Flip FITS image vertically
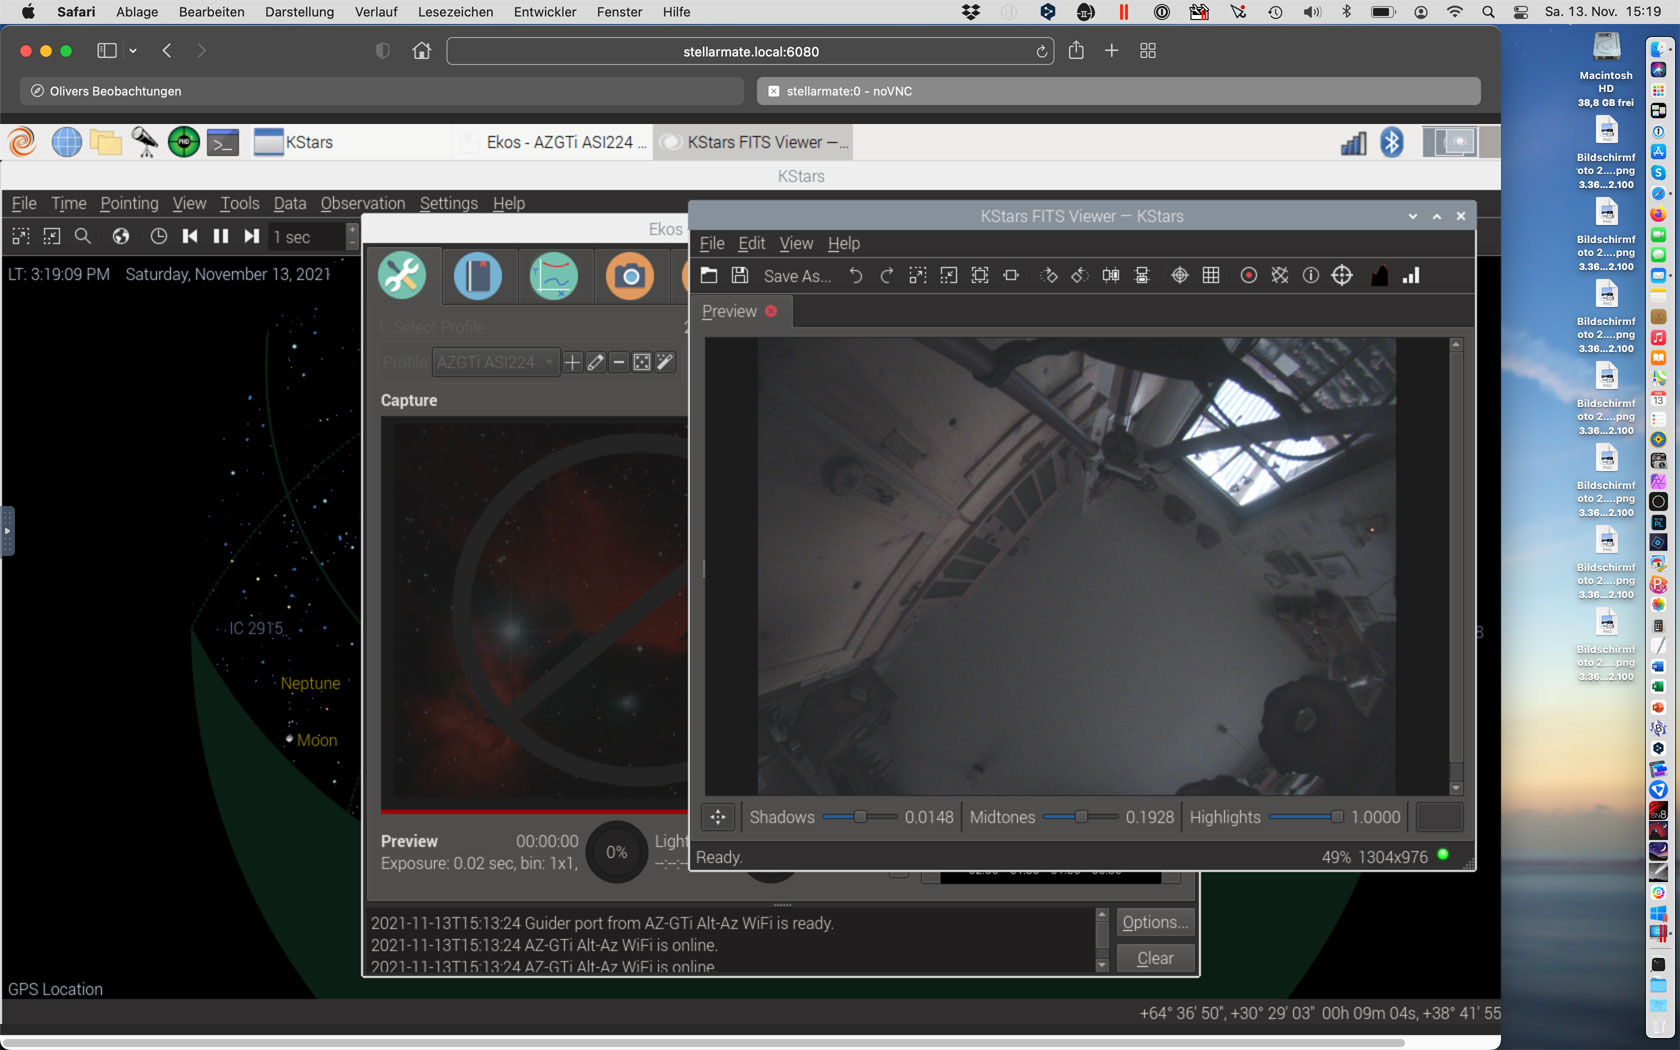 coord(1142,275)
